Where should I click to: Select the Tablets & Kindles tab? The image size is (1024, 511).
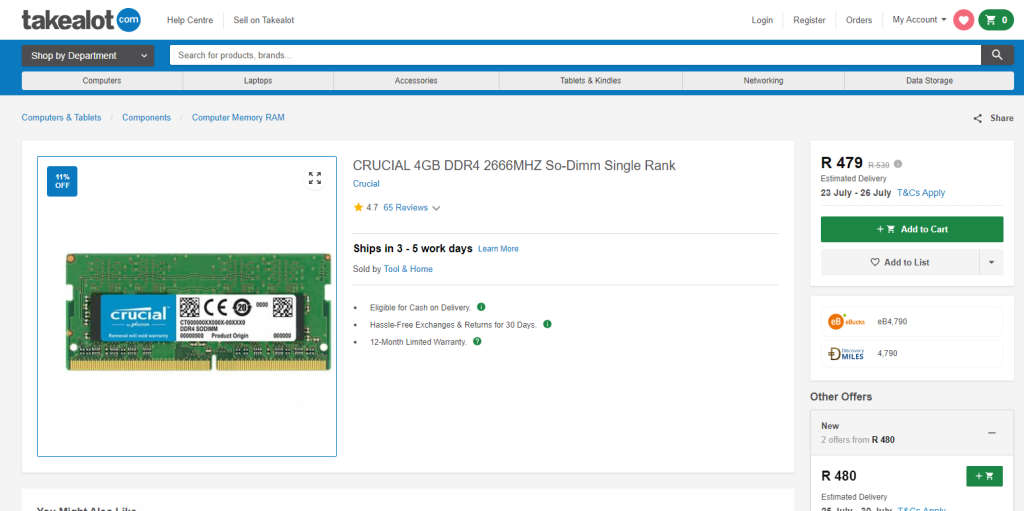[x=590, y=81]
